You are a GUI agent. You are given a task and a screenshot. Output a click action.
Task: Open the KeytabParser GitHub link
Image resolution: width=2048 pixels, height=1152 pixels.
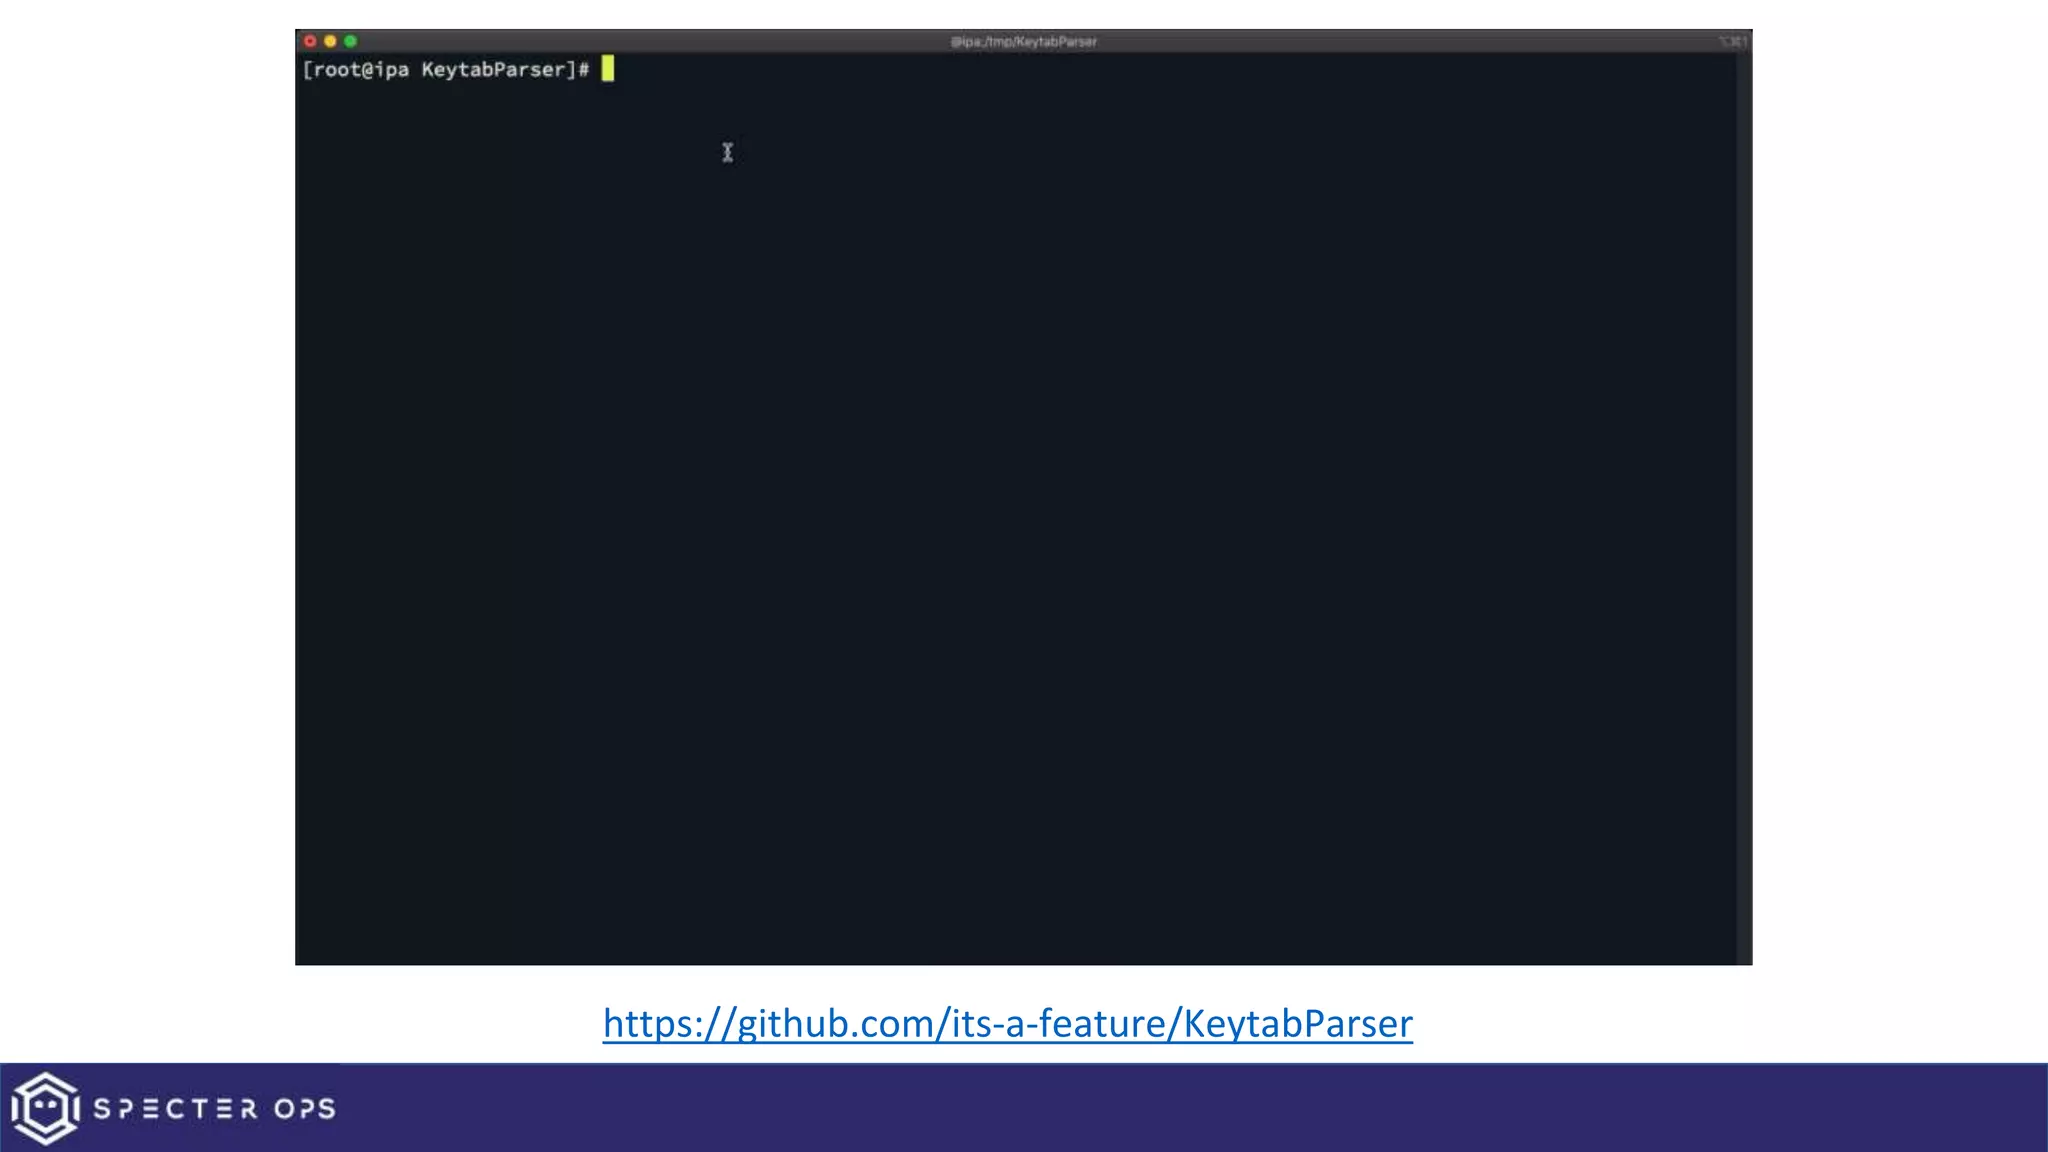tap(1007, 1023)
